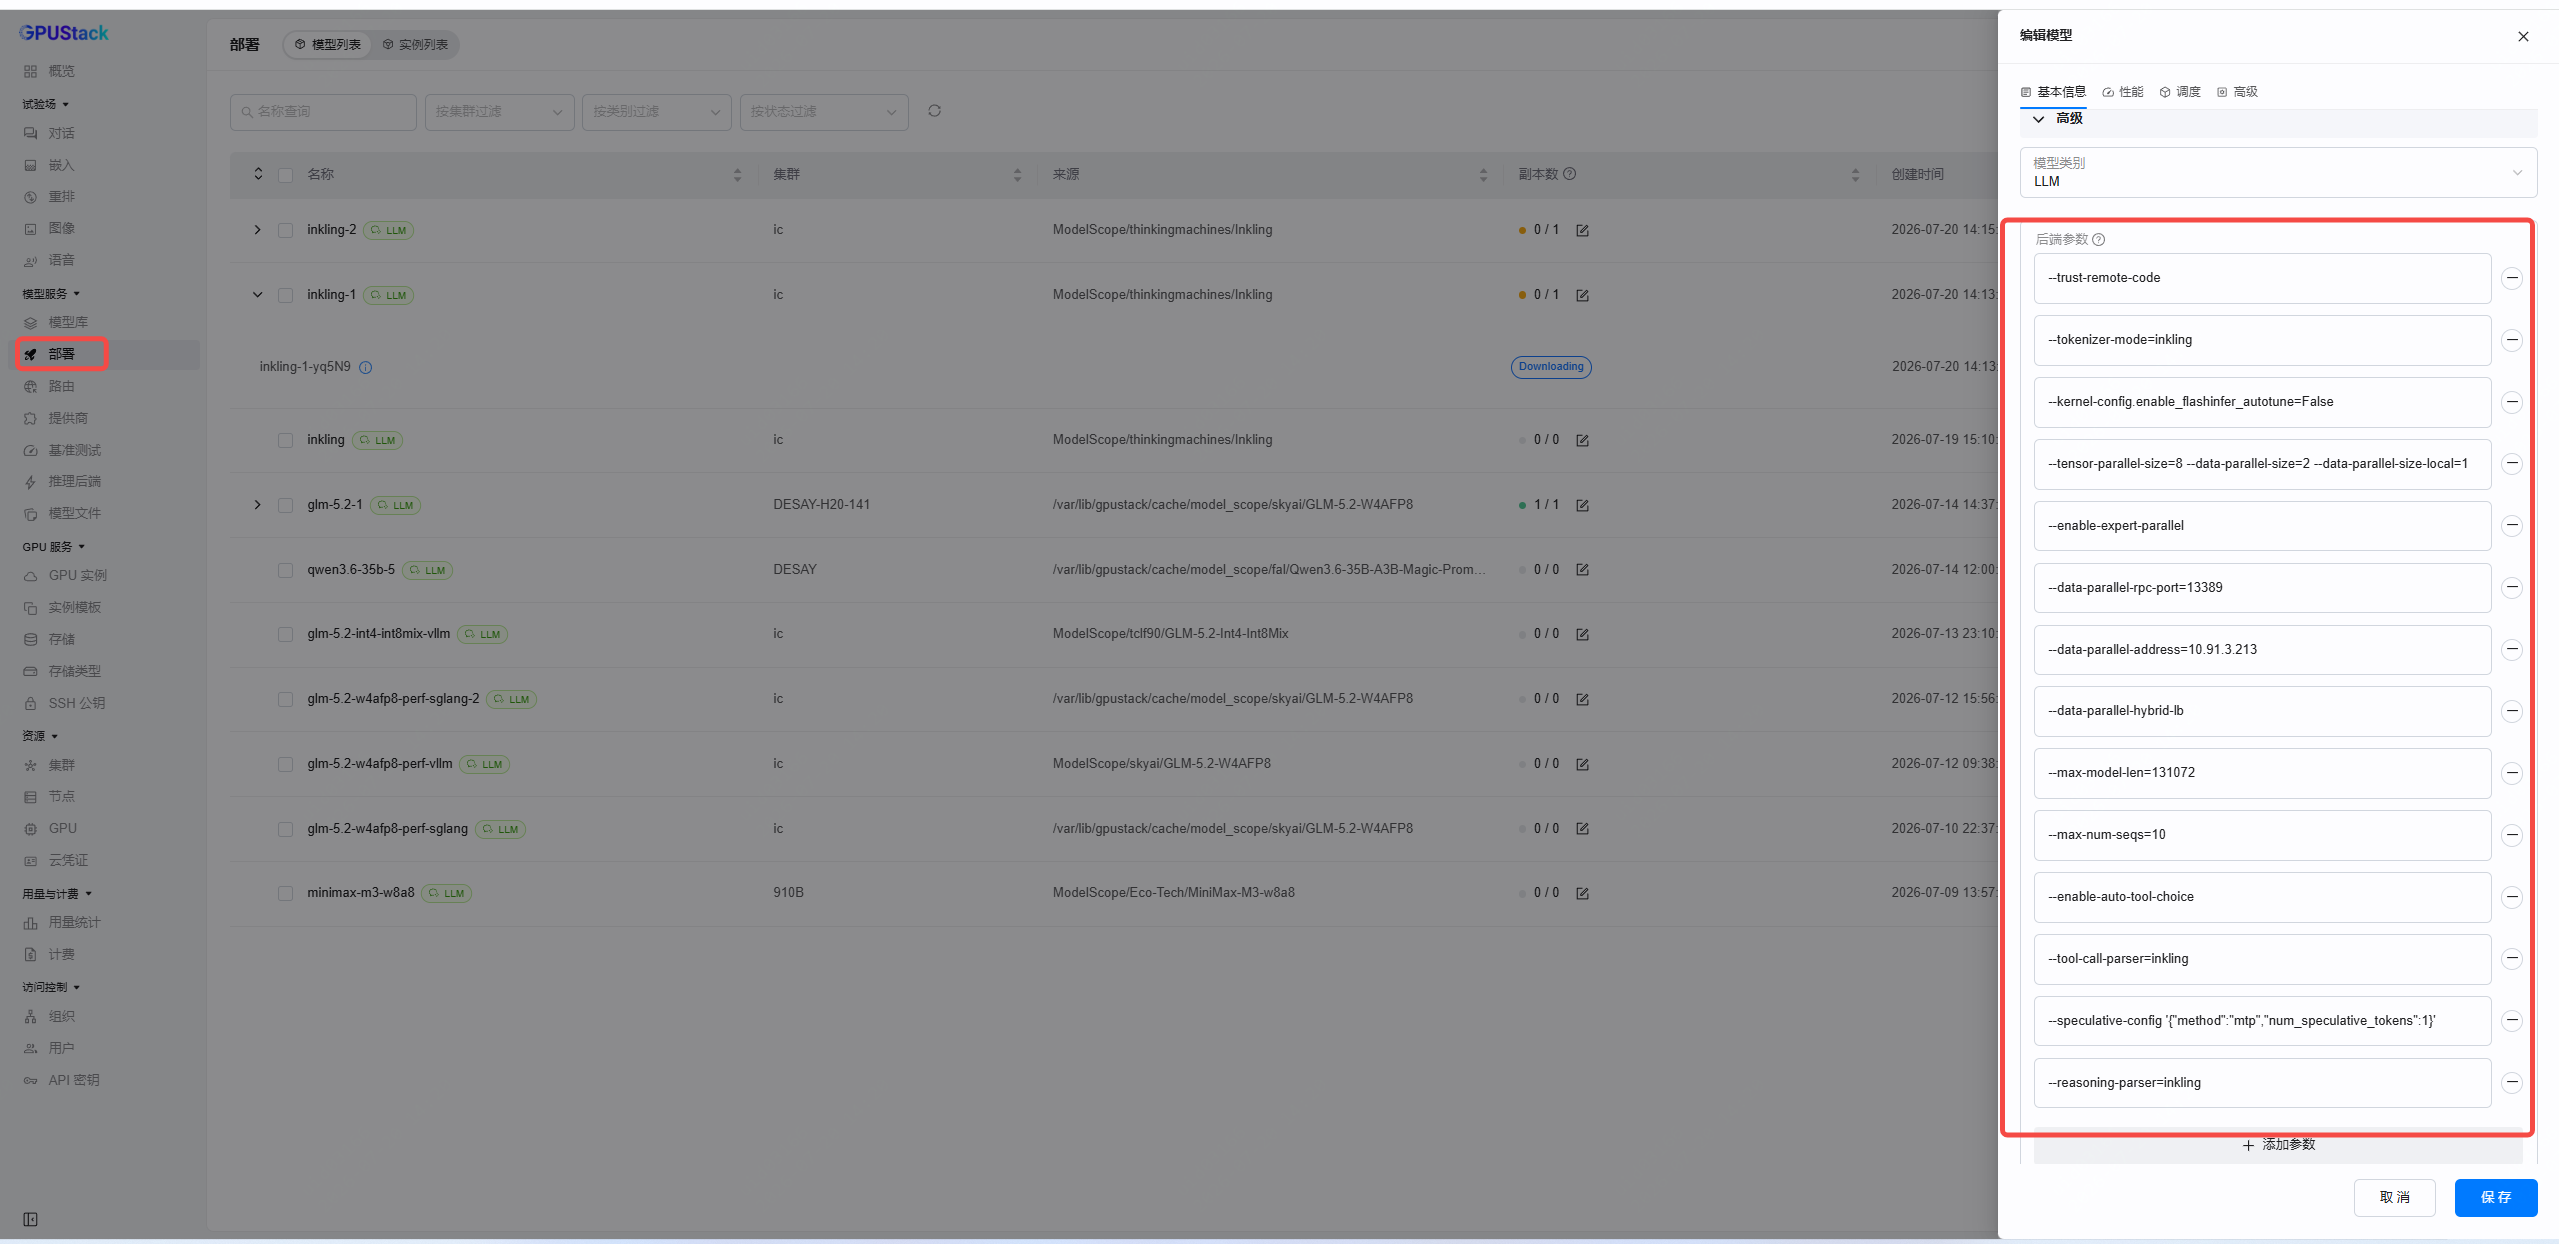Expand the inkling-2 row

point(257,230)
